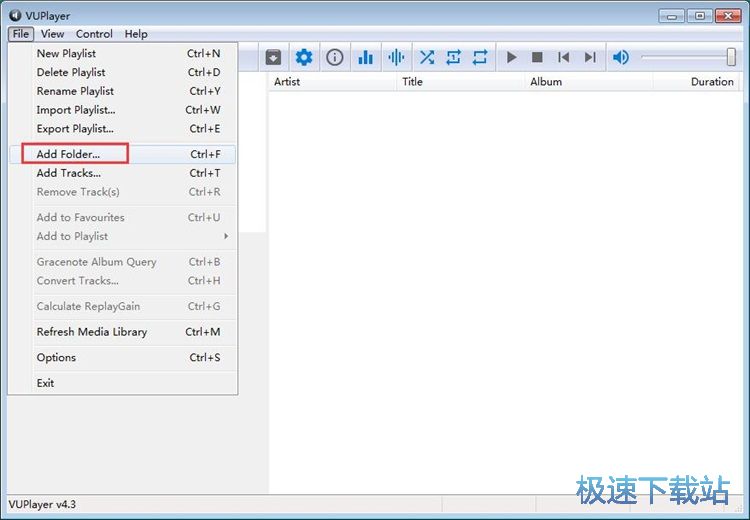Minimize the VUPlayer window
Image resolution: width=750 pixels, height=520 pixels.
coord(672,16)
